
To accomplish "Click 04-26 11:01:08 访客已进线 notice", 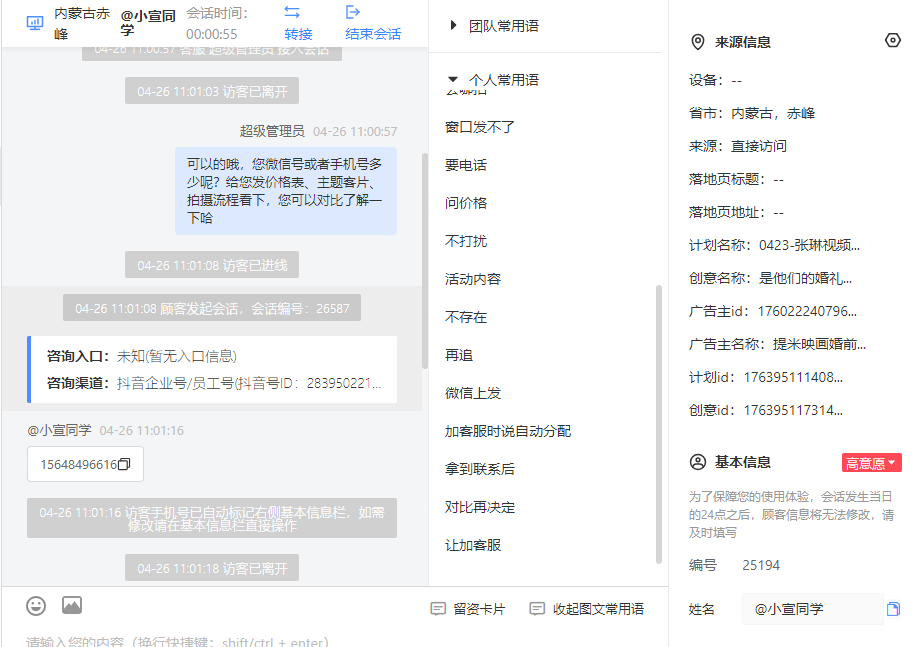I will (212, 265).
